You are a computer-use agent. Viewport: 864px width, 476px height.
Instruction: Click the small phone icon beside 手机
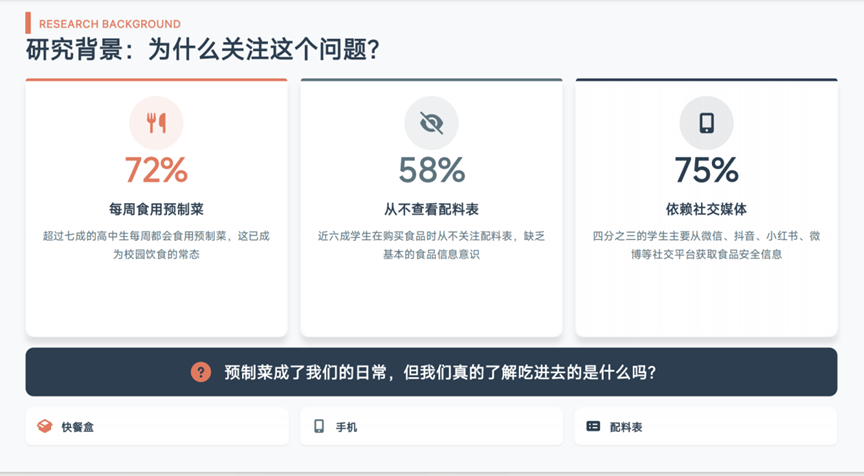(319, 426)
